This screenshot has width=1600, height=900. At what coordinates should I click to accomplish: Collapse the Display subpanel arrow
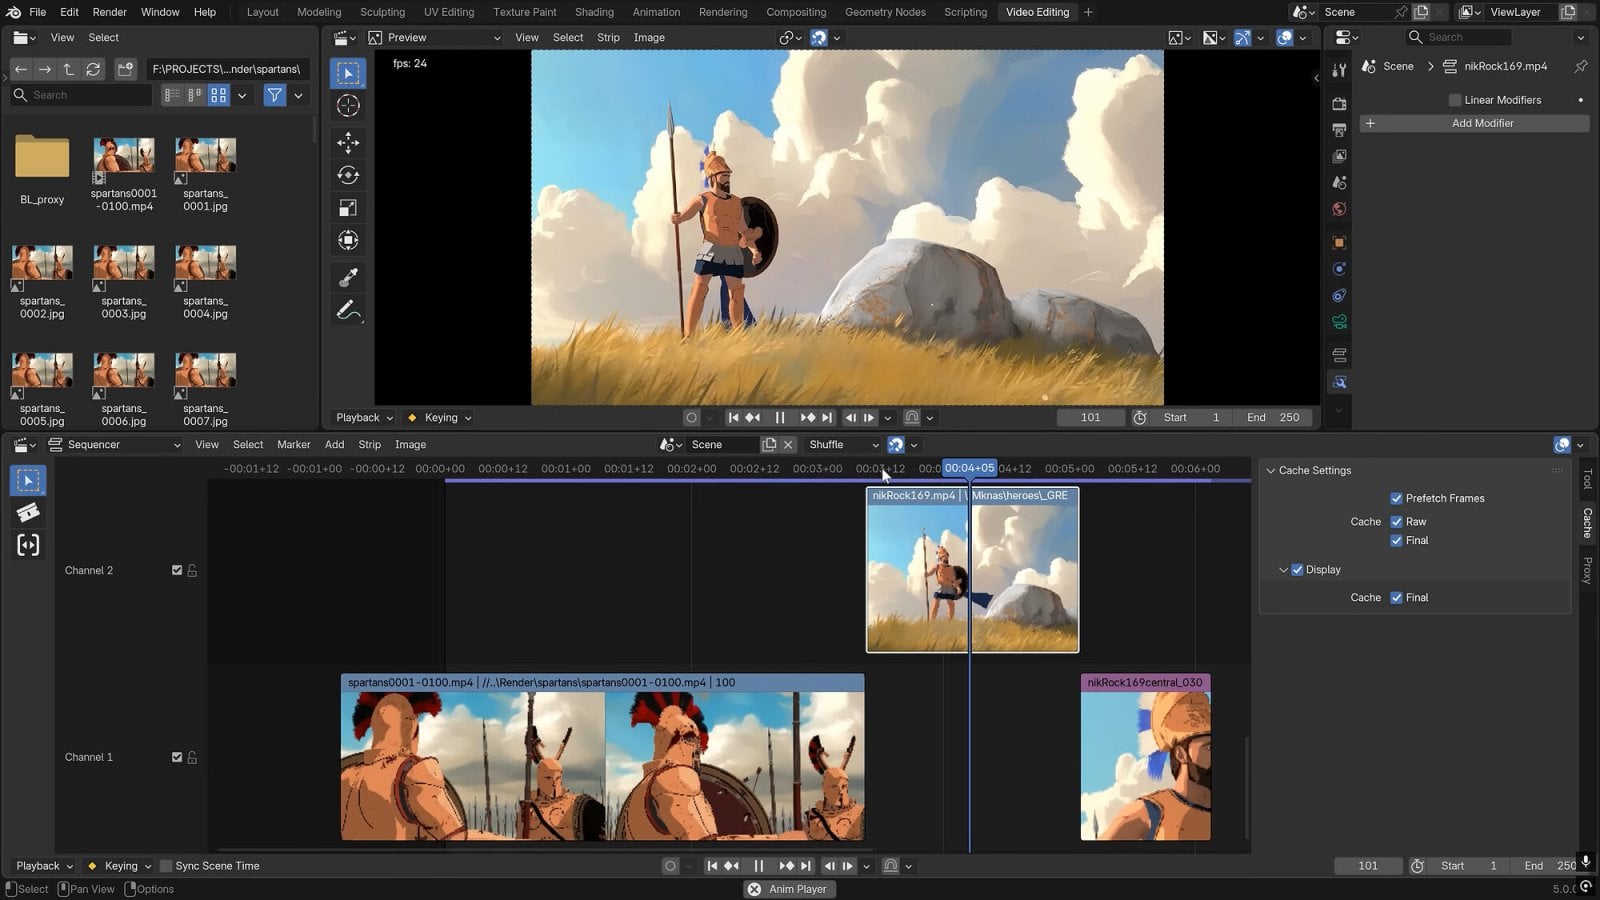1283,570
